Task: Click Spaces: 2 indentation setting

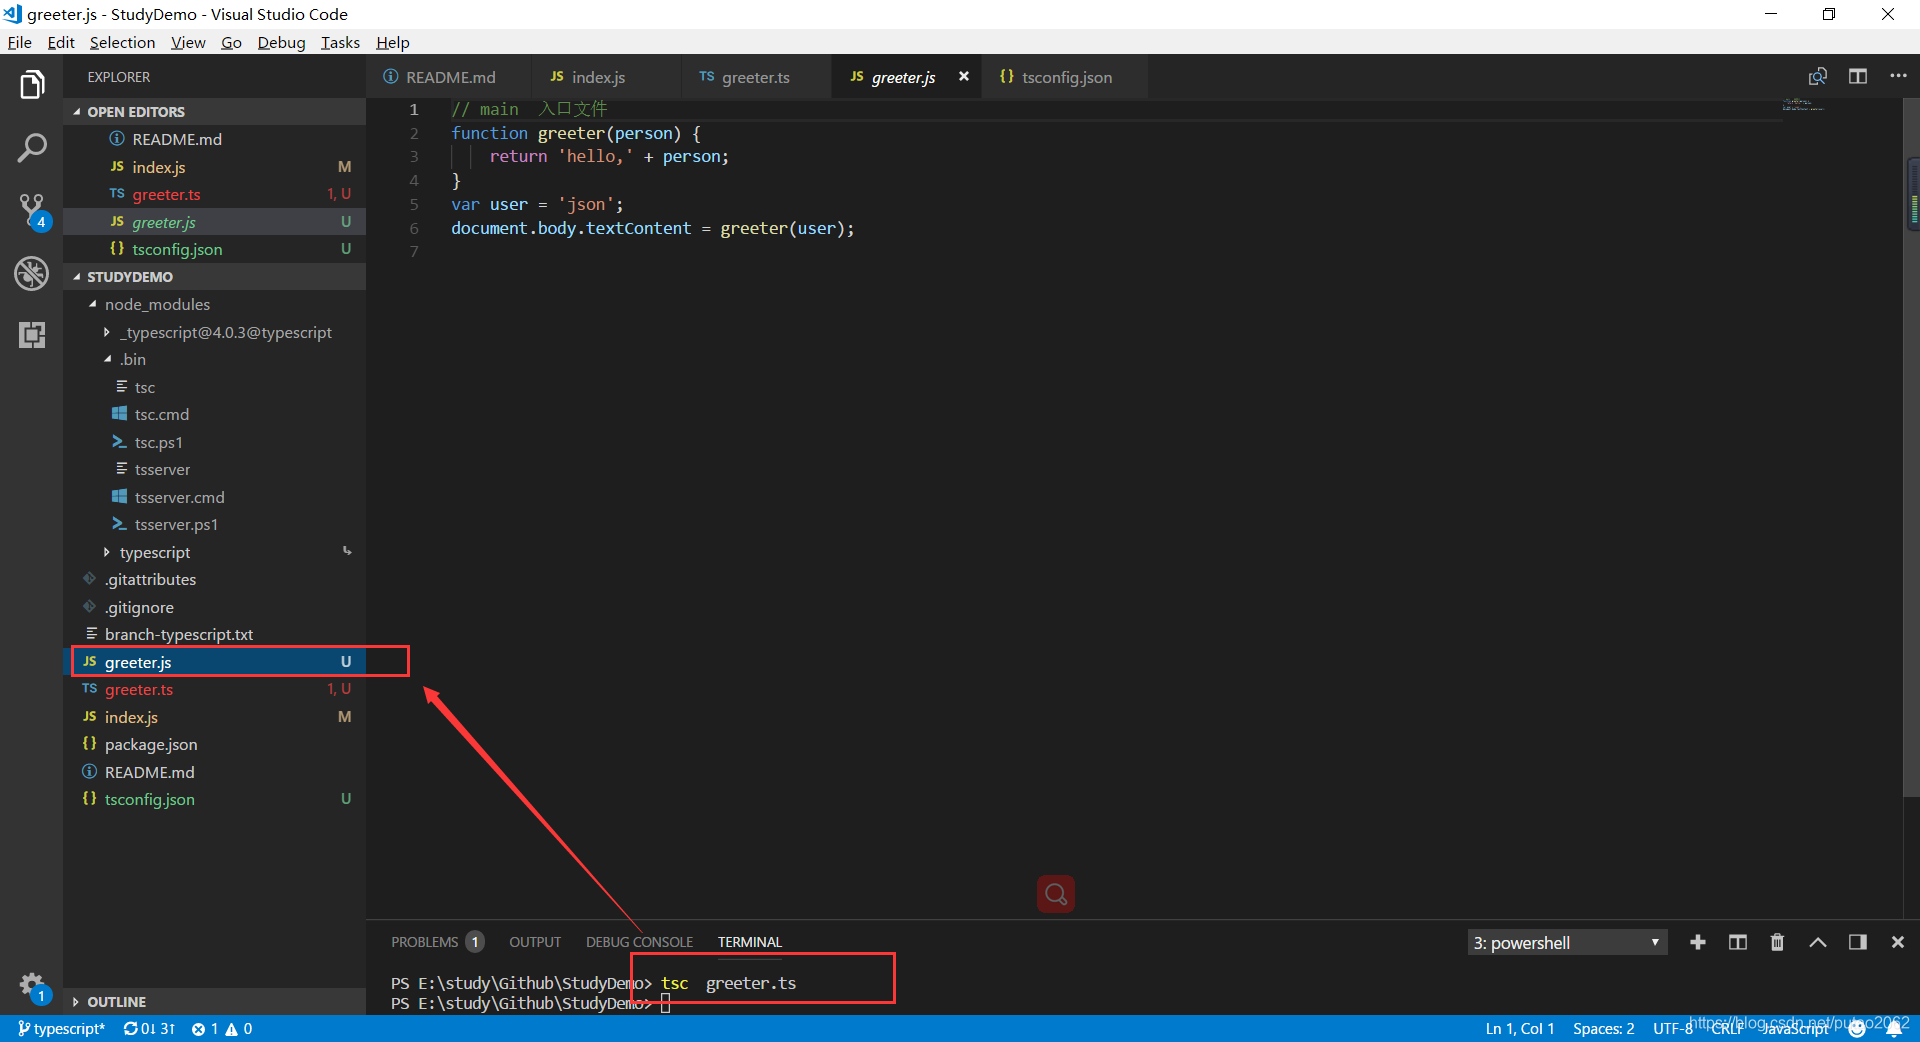Action: 1603,1029
